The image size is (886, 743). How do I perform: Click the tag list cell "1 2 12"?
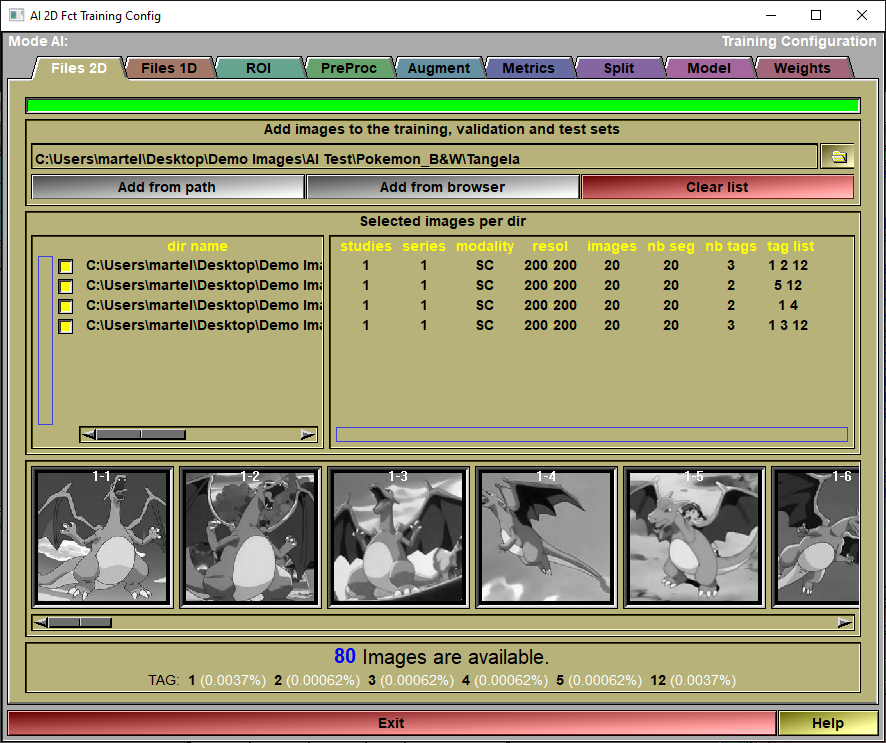[x=788, y=266]
